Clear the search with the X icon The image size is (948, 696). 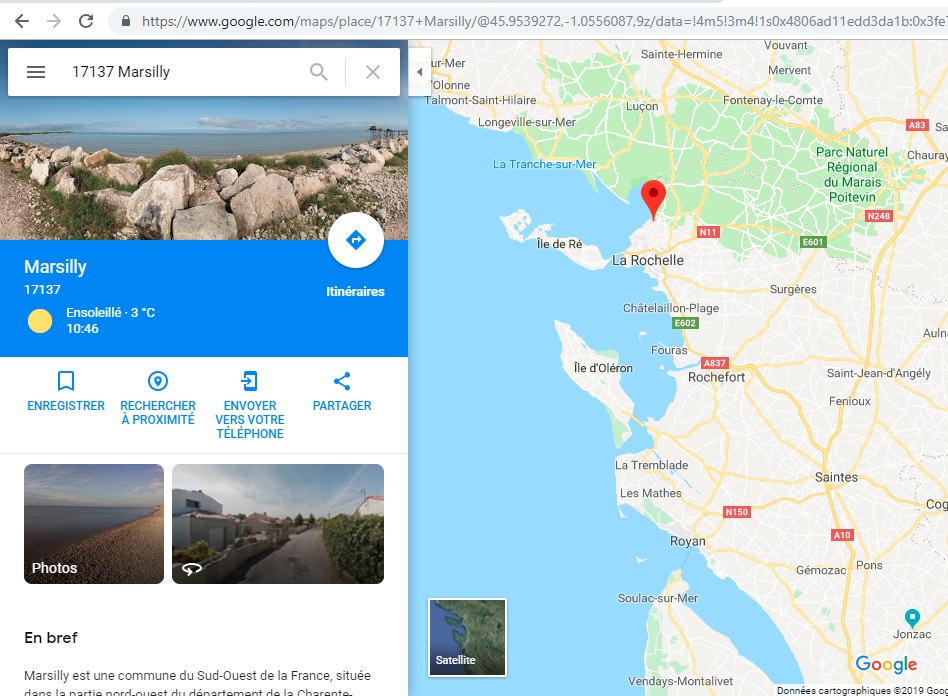pos(373,72)
